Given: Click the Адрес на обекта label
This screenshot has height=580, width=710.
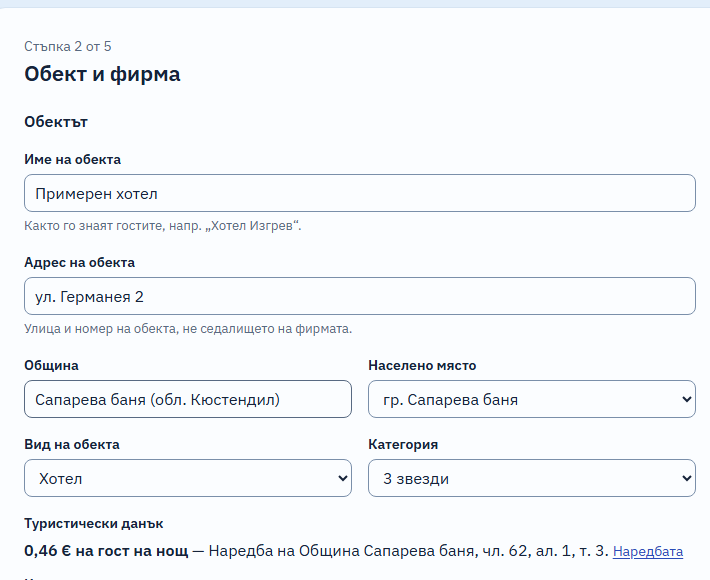Looking at the screenshot, I should point(79,263).
